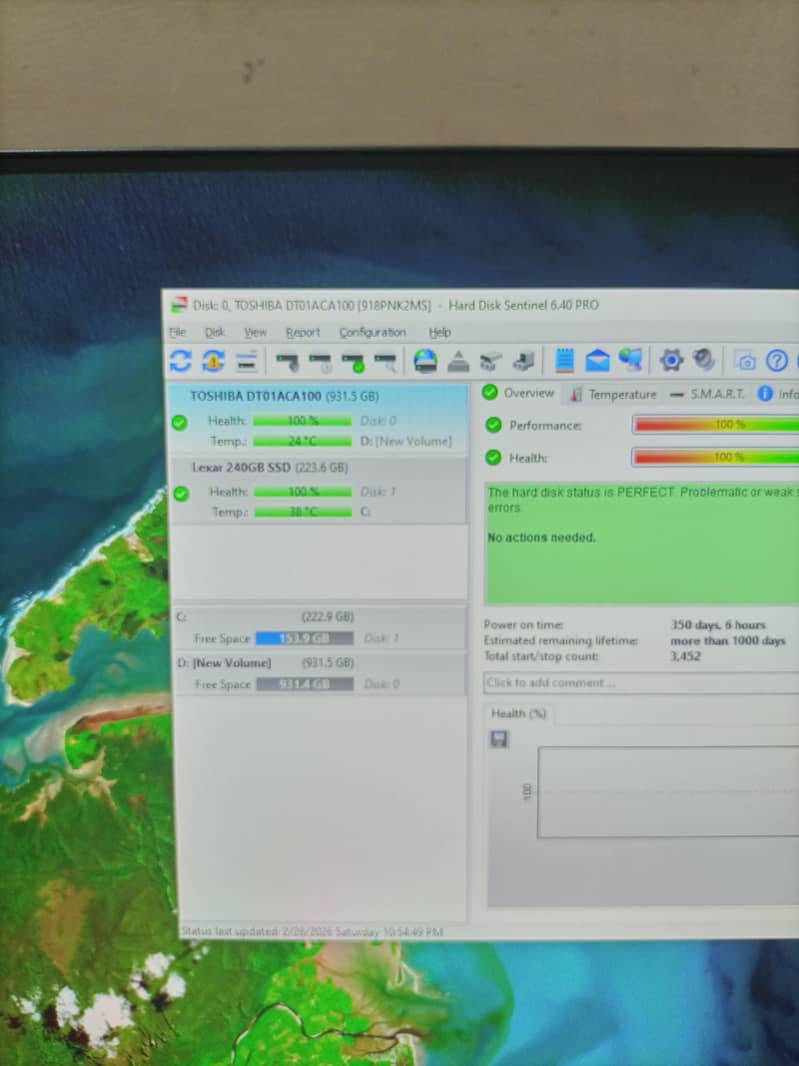Click the blue question mark help icon
The width and height of the screenshot is (799, 1066).
pyautogui.click(x=777, y=361)
